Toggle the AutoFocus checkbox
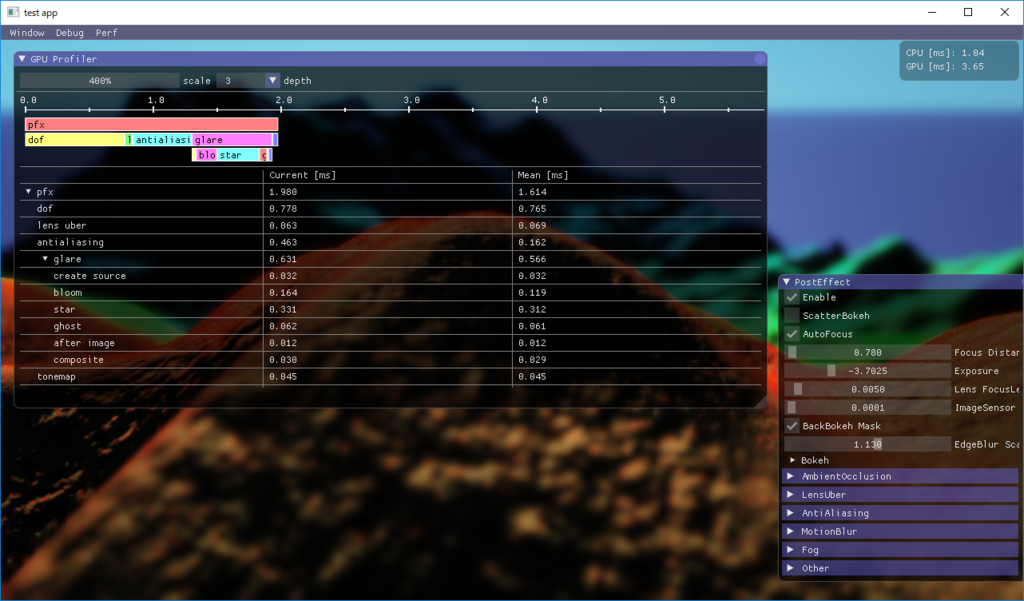The height and width of the screenshot is (601, 1024). pos(792,334)
